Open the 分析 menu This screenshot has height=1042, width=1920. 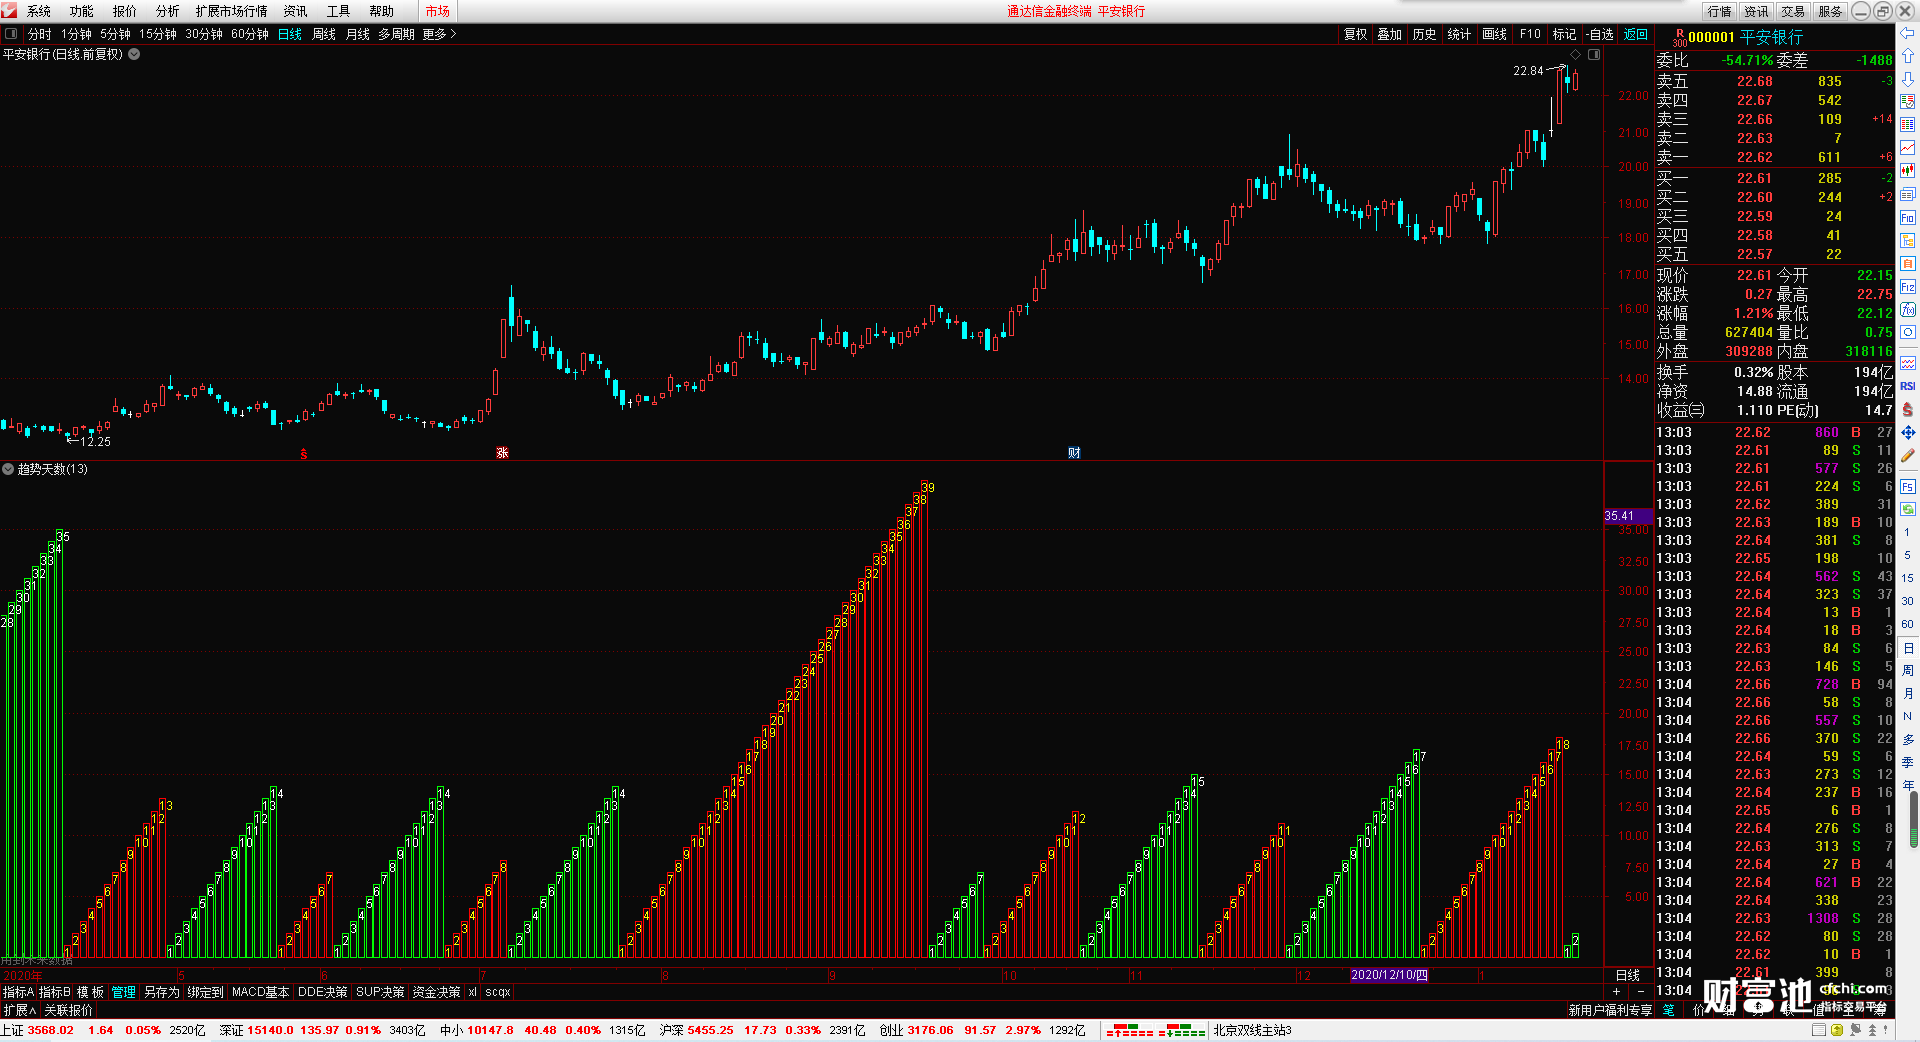(168, 11)
